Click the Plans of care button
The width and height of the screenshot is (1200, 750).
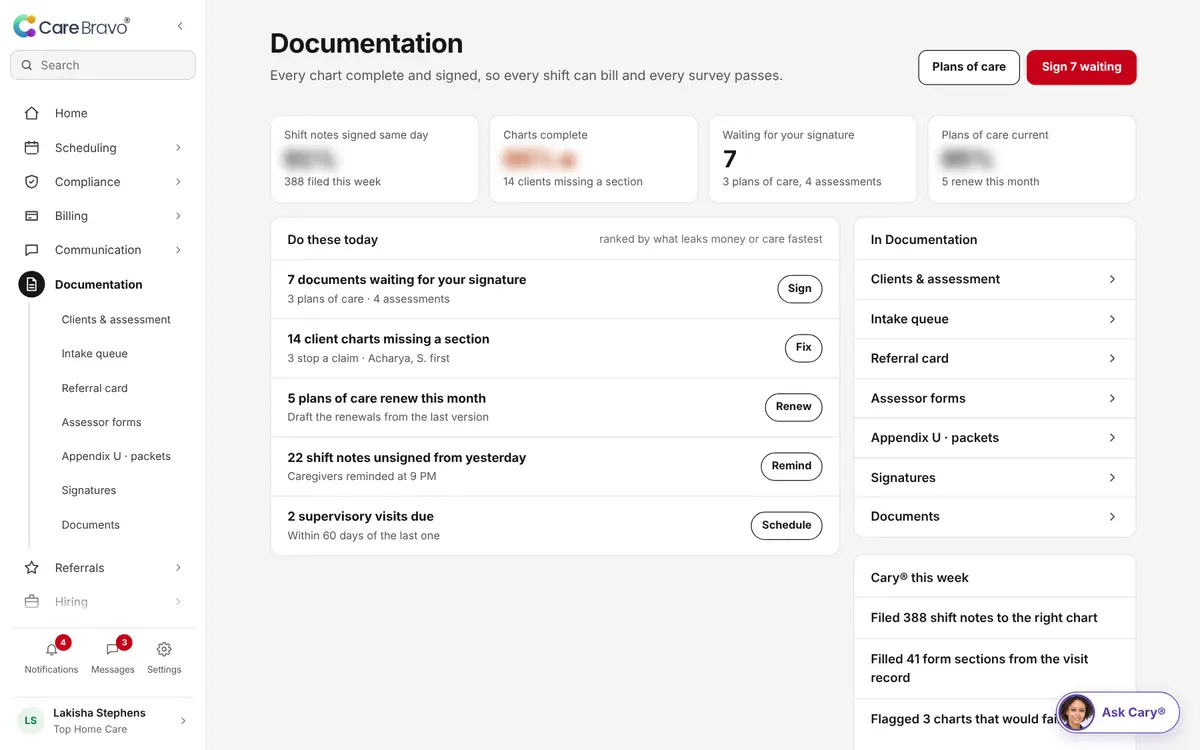969,67
